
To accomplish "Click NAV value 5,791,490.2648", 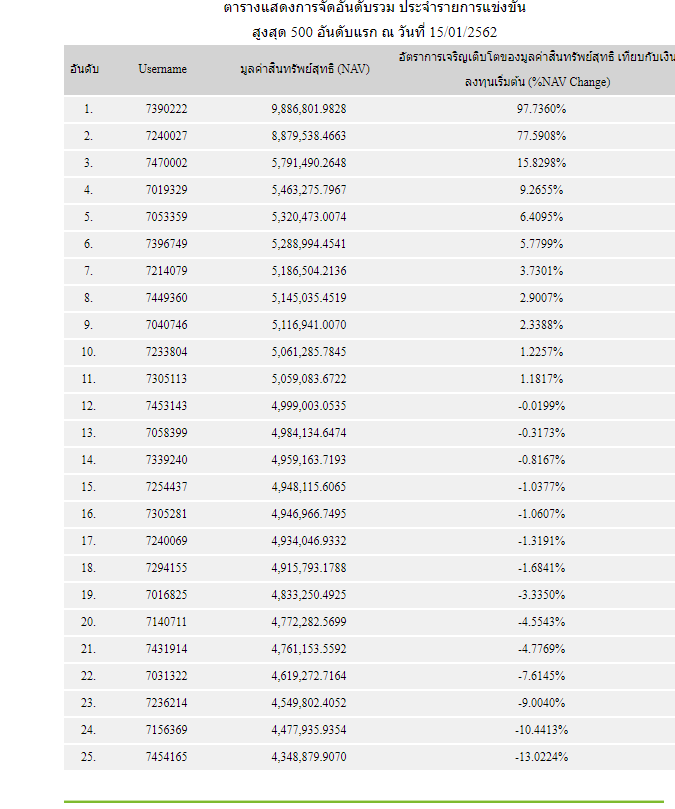I will 308,162.
